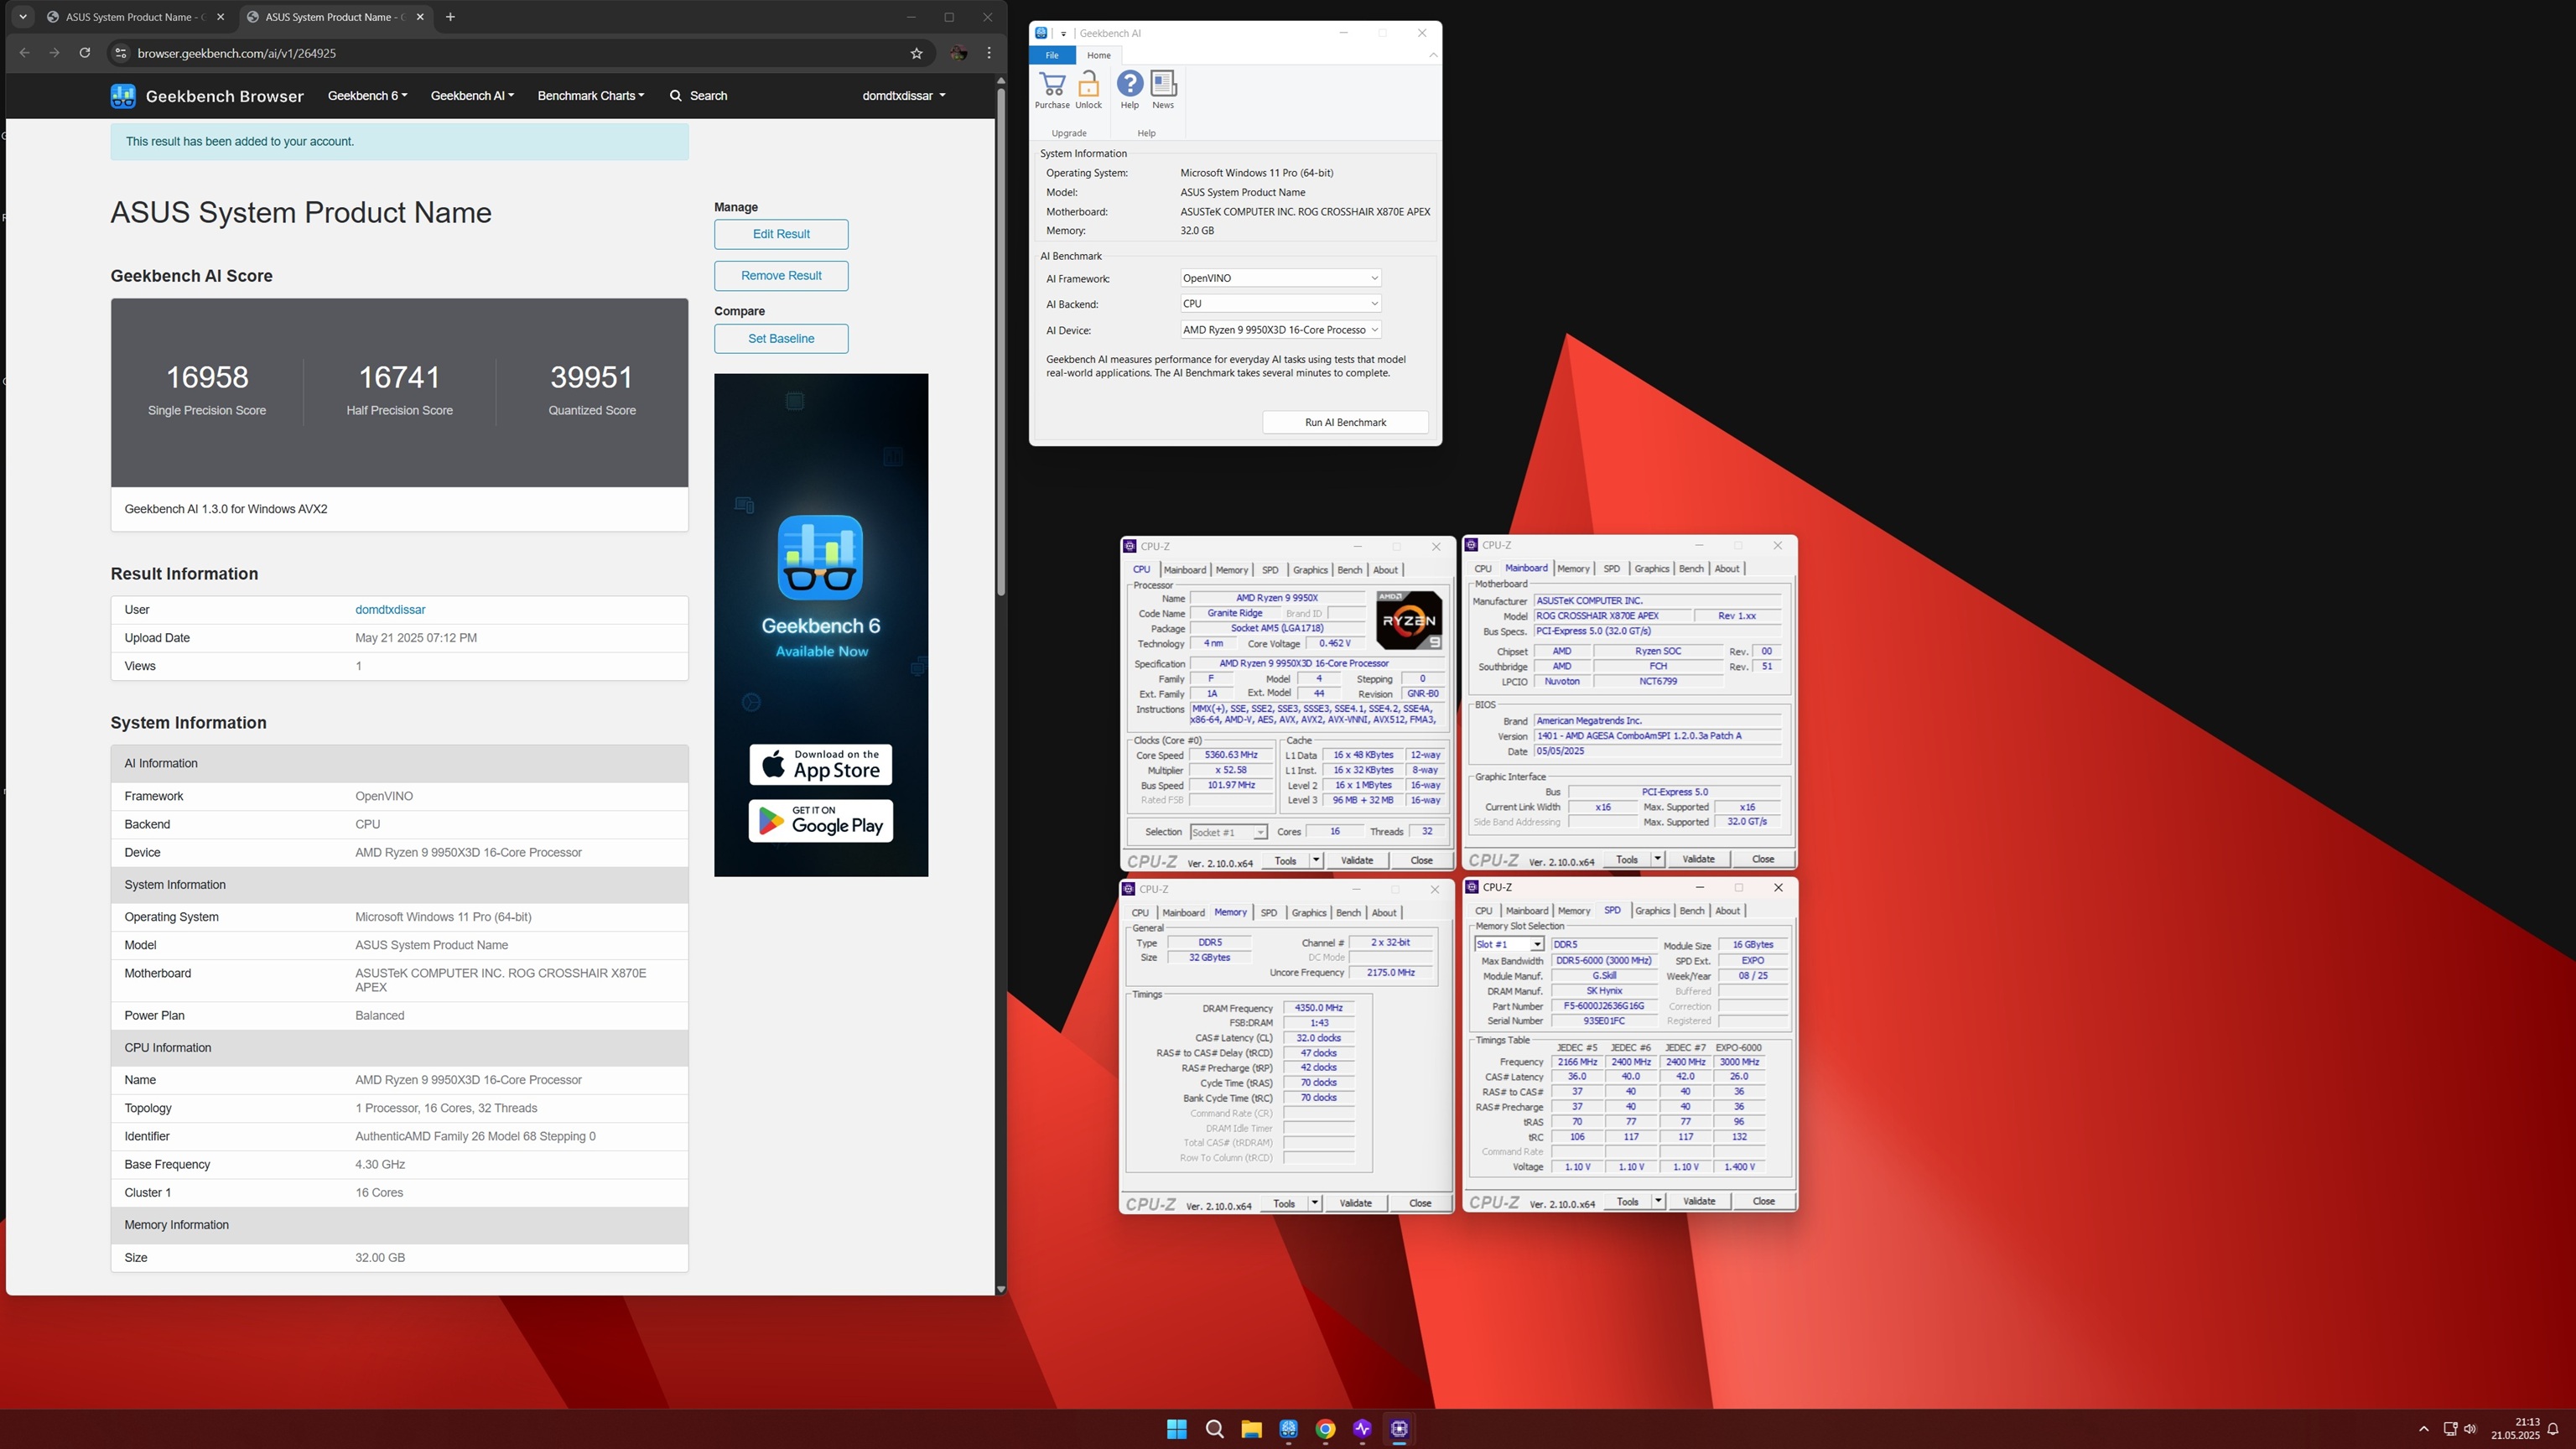Open File Explorer from taskbar
This screenshot has width=2576, height=1449.
(x=1251, y=1428)
